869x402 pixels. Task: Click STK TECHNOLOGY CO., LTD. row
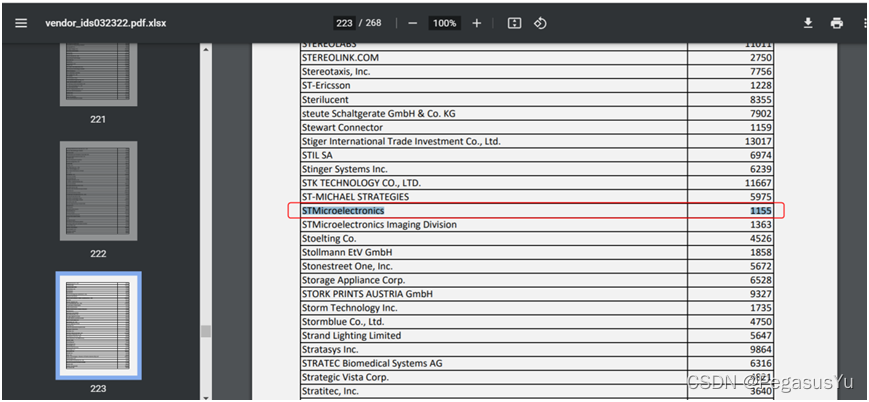536,183
